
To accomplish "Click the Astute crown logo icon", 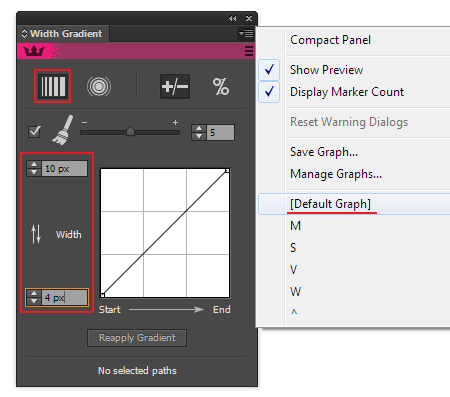I will click(34, 51).
